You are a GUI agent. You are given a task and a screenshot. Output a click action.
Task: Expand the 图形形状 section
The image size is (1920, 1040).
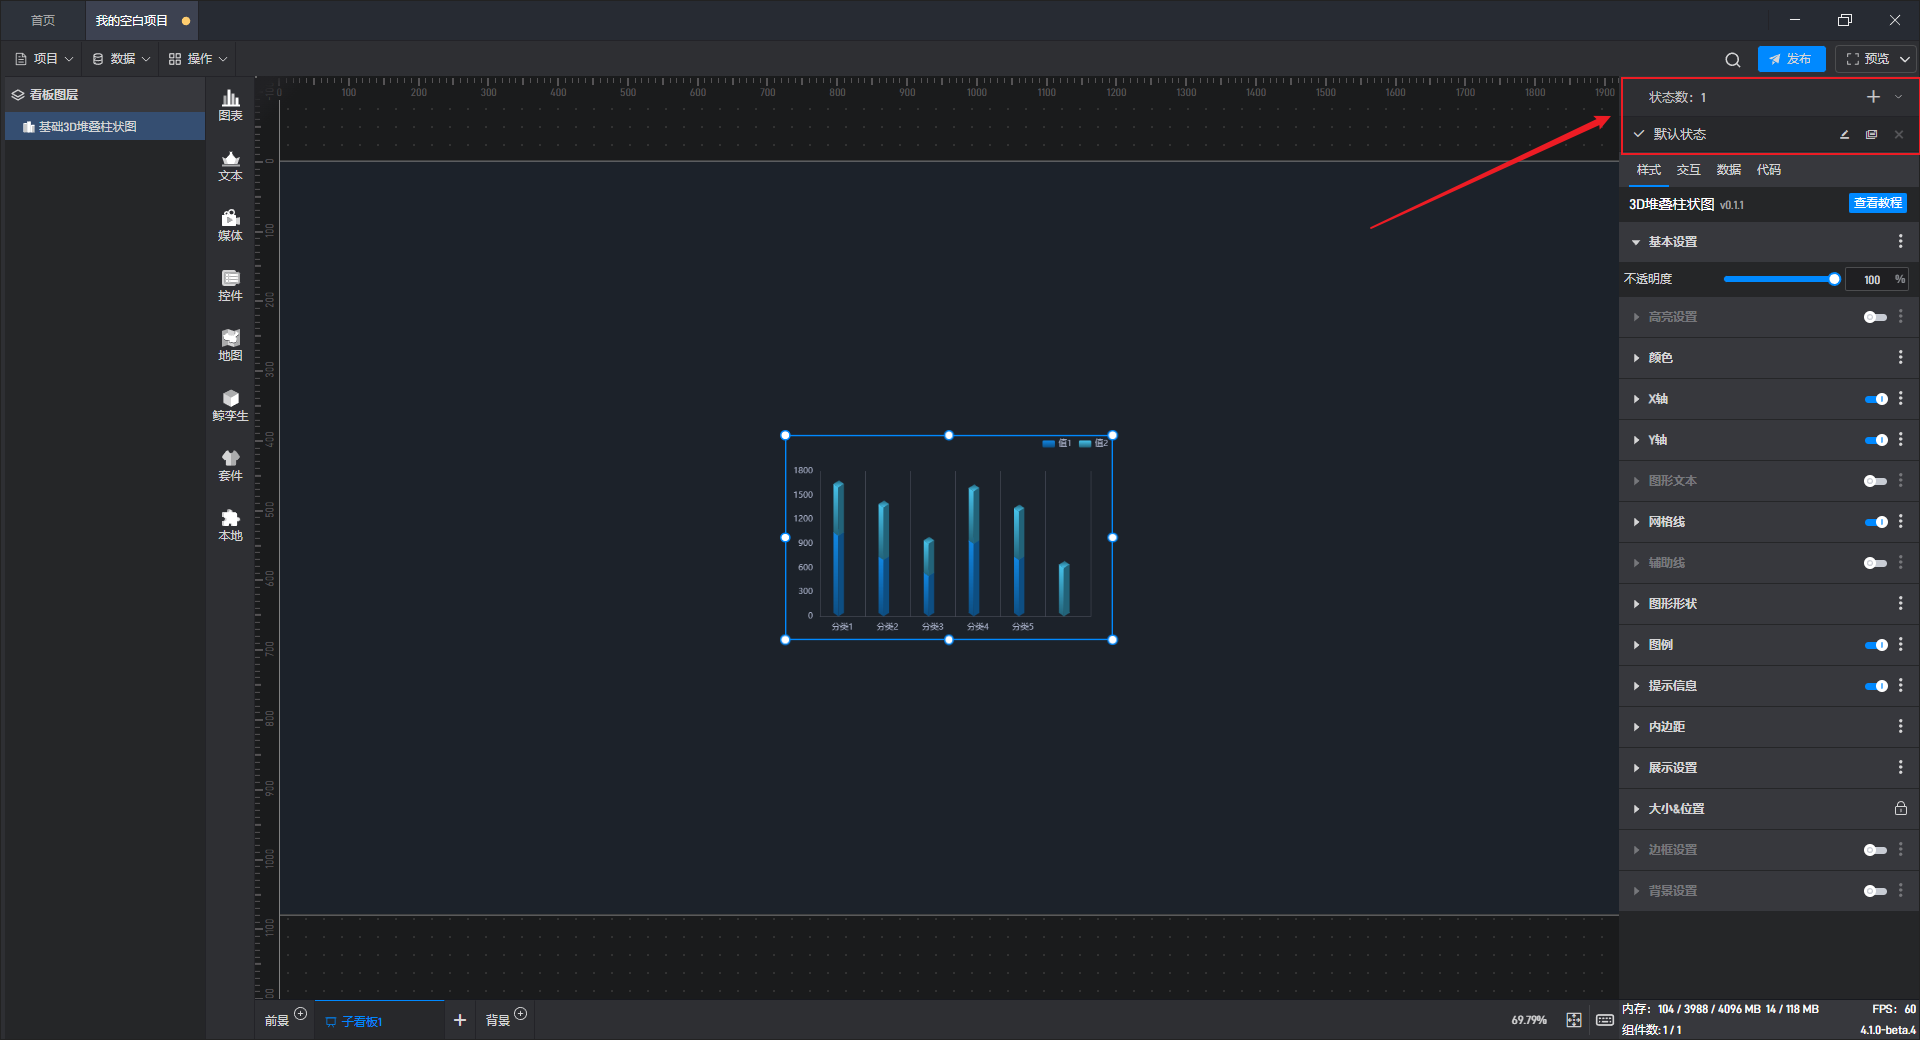click(x=1636, y=604)
